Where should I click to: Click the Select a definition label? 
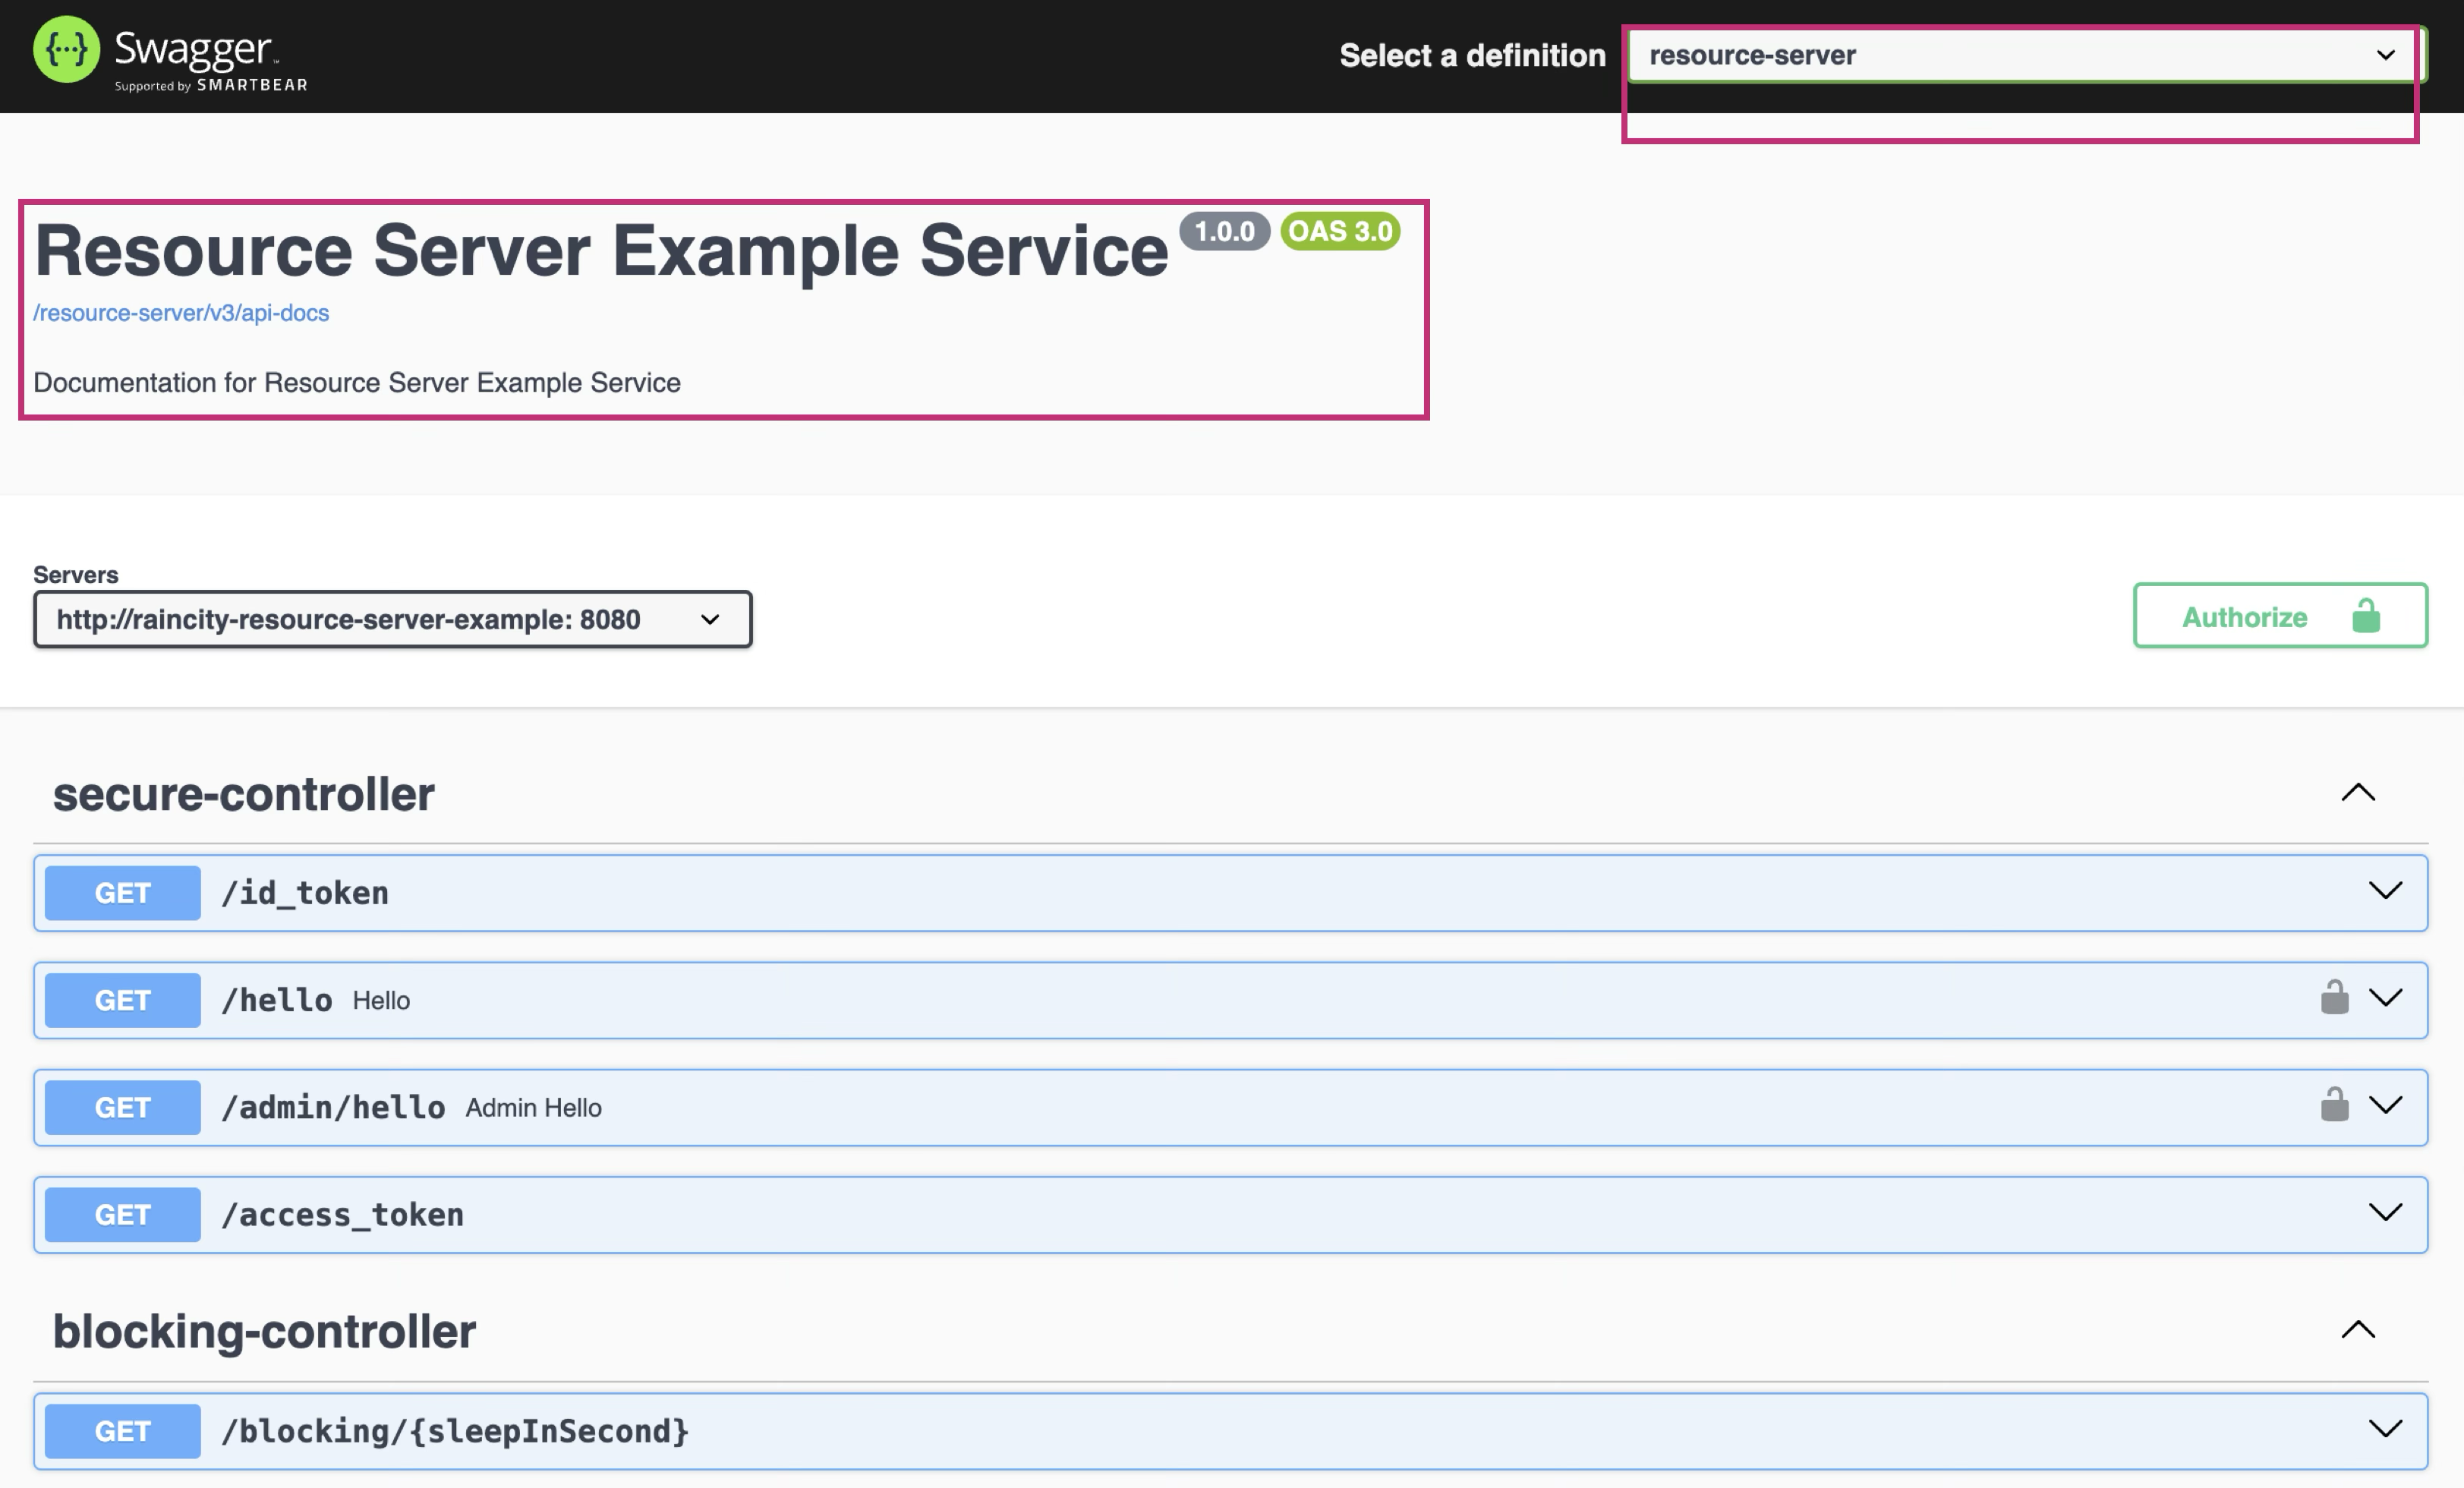(x=1472, y=55)
